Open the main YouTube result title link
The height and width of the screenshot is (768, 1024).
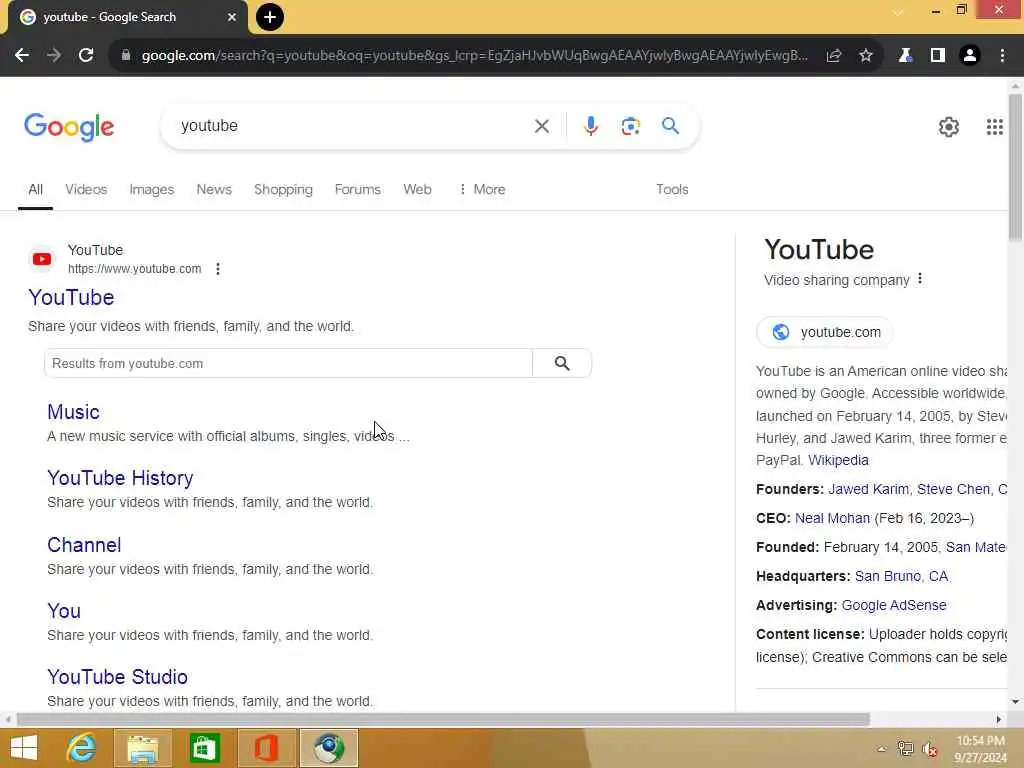click(x=71, y=298)
